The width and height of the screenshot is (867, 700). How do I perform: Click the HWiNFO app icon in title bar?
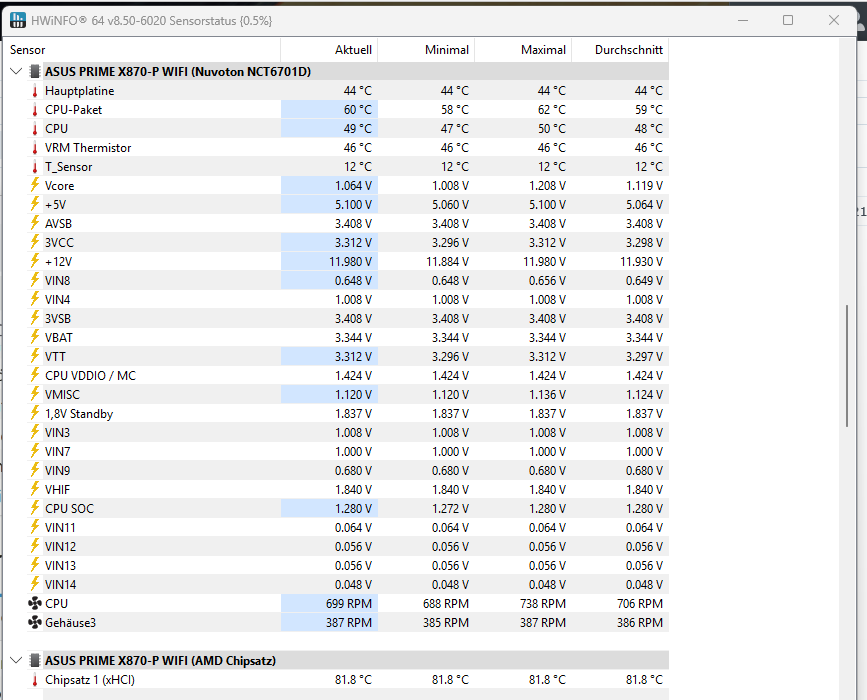tap(18, 20)
